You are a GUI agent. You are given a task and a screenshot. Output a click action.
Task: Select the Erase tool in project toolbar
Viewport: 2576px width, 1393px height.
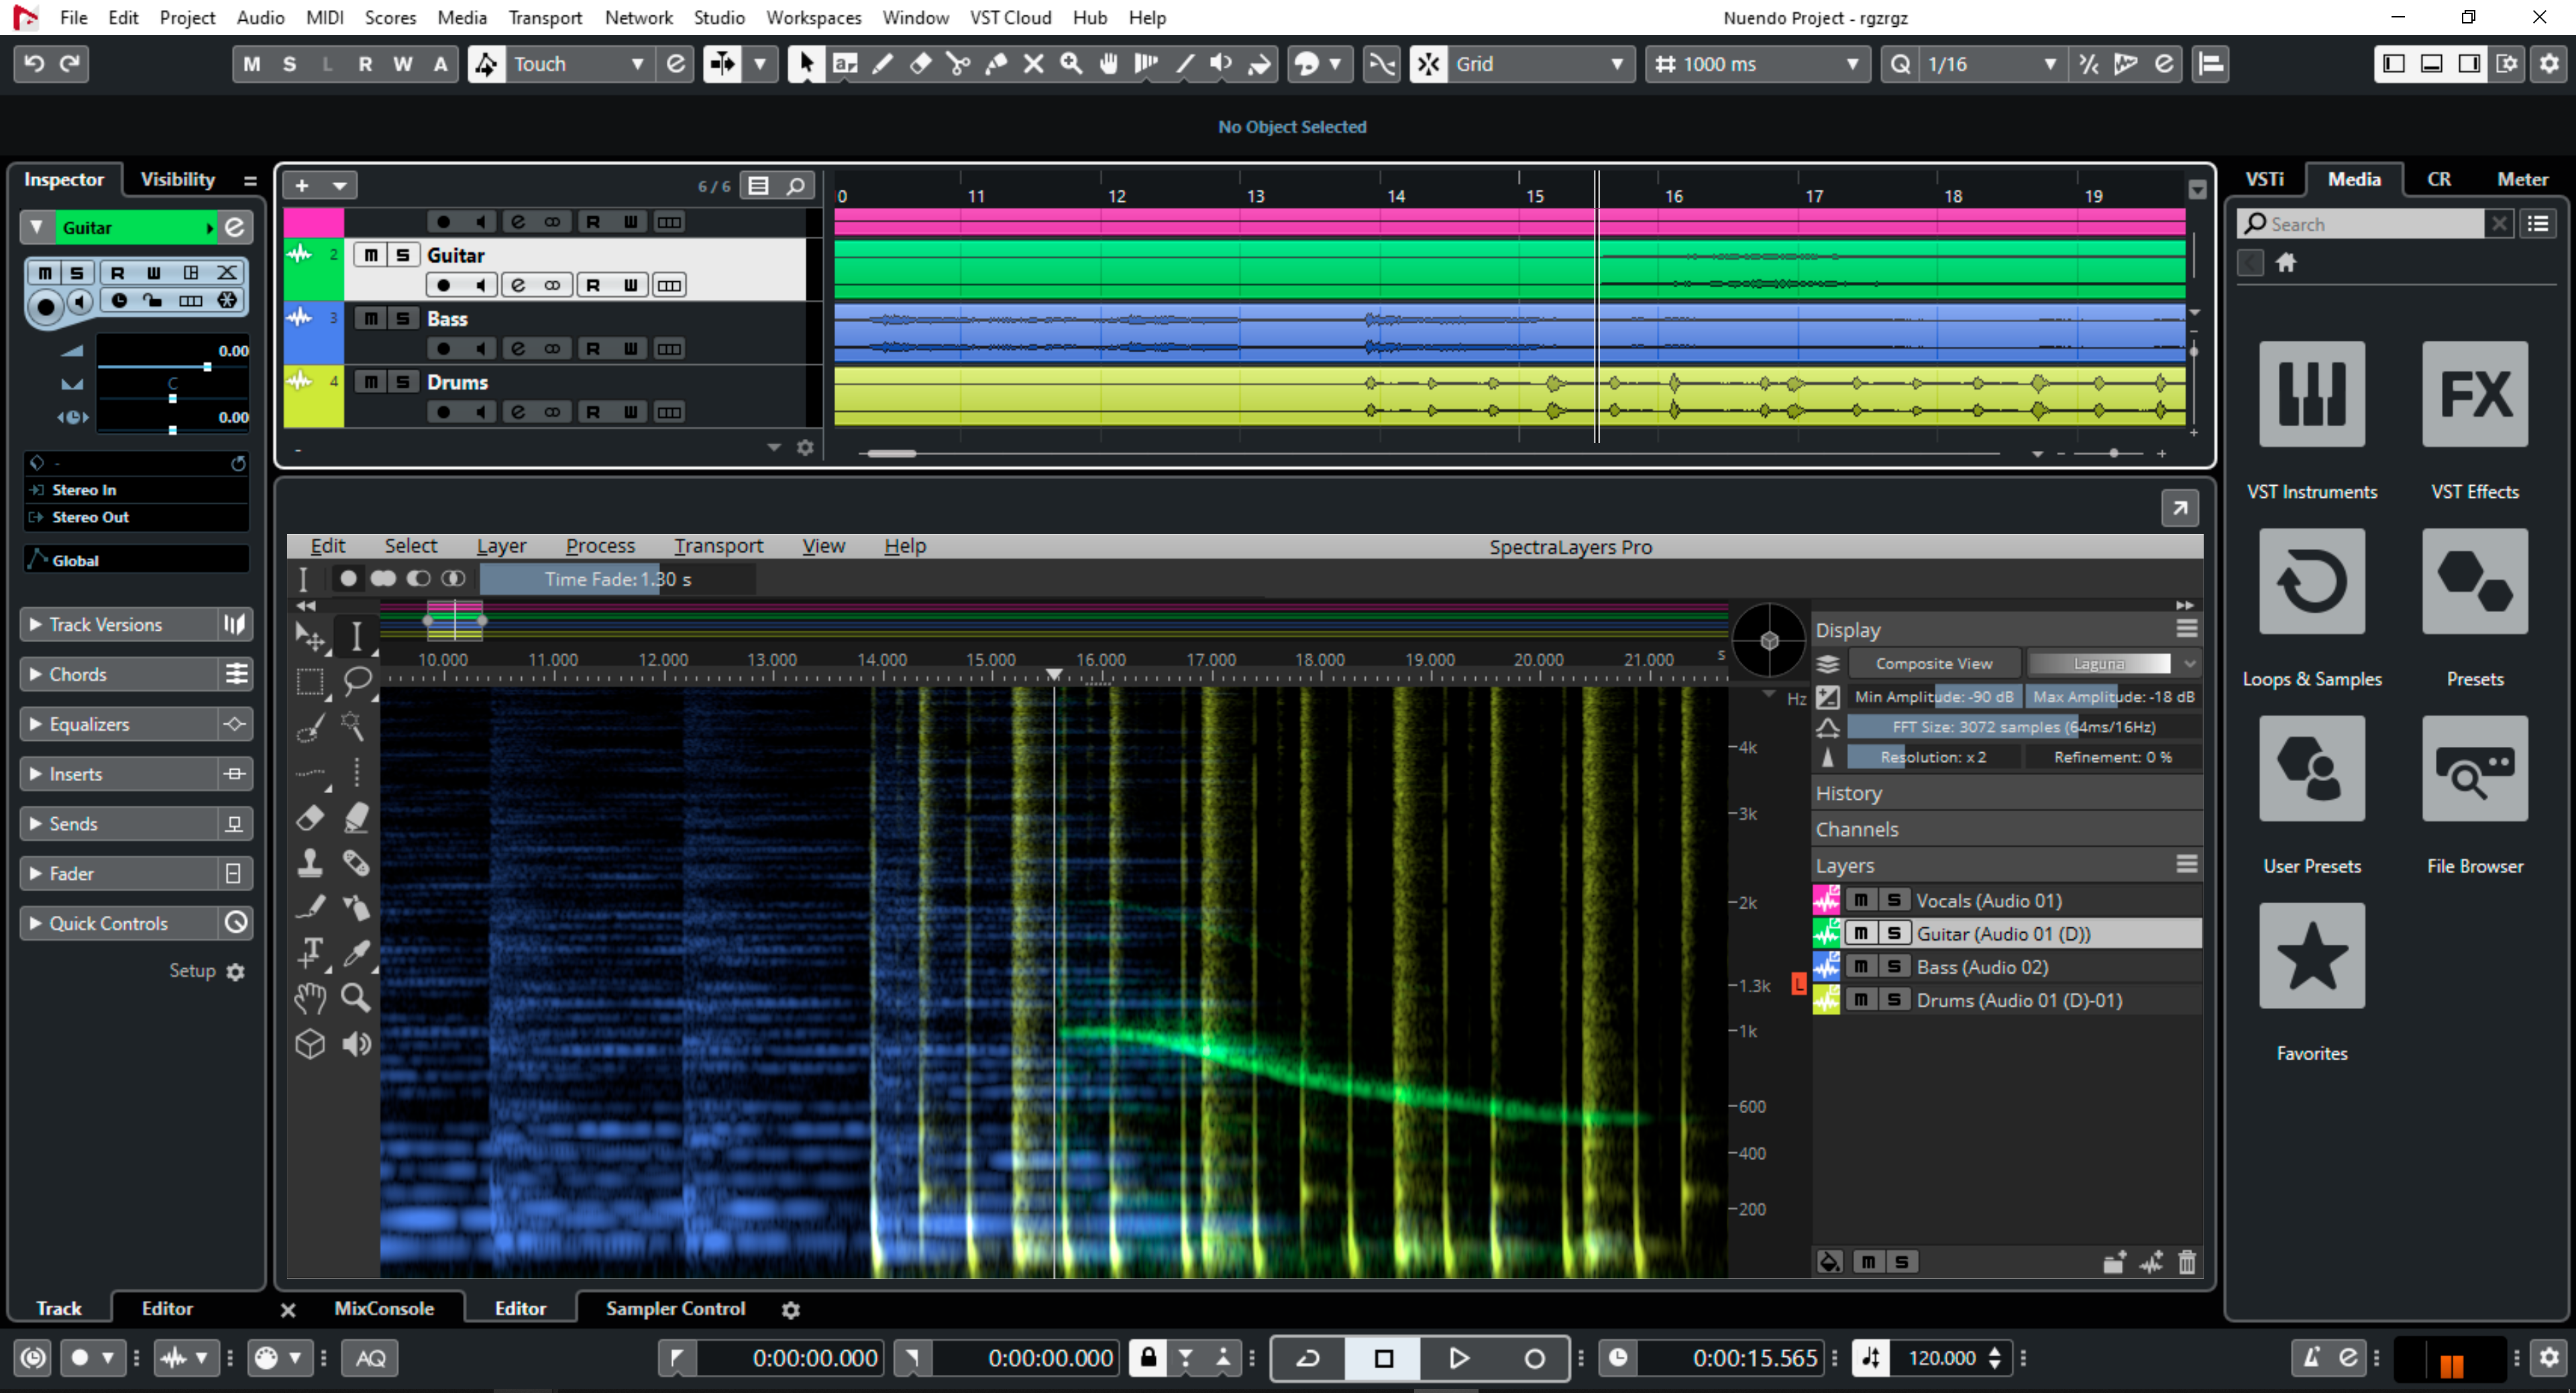tap(920, 63)
